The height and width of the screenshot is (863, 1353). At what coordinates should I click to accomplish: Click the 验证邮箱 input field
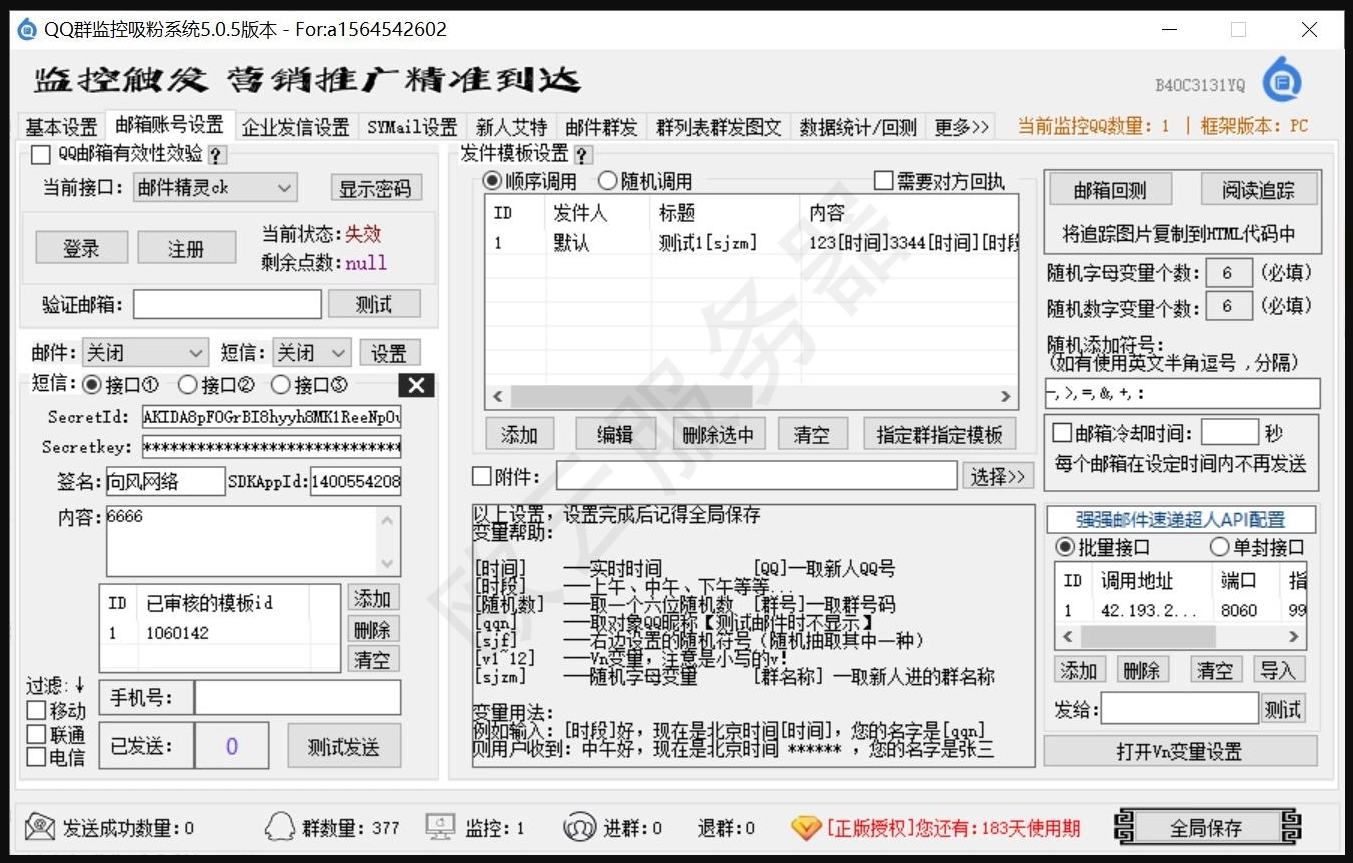pos(227,304)
